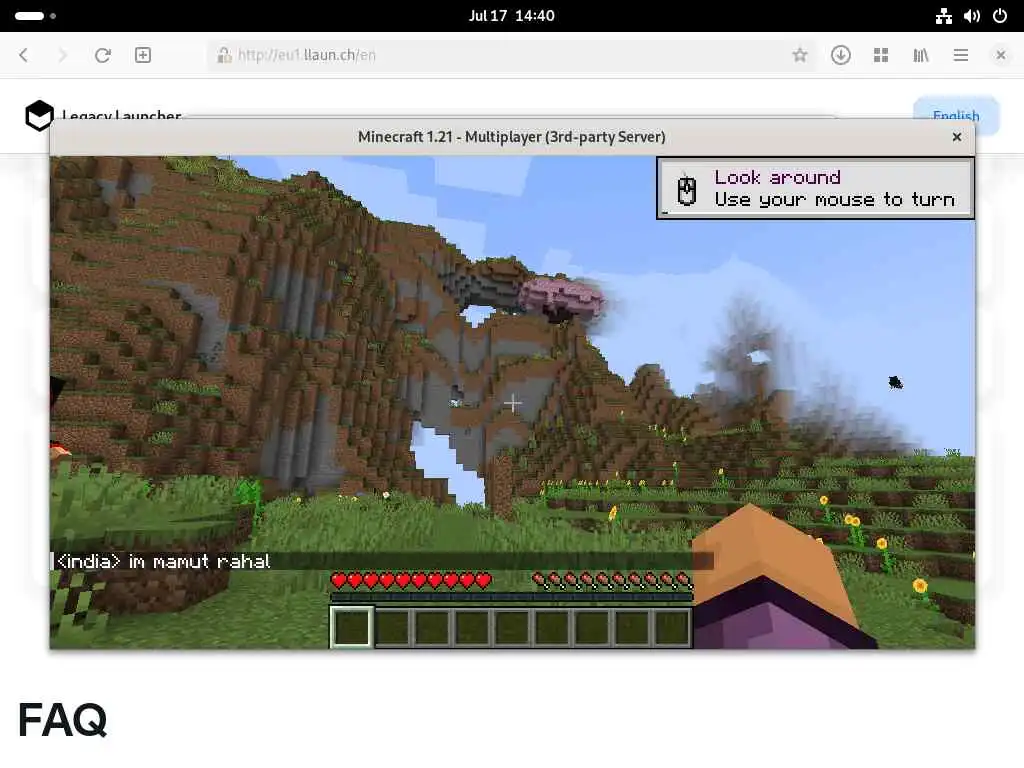Click the Jul 17 14:40 clock
1024x768 pixels.
coord(511,16)
